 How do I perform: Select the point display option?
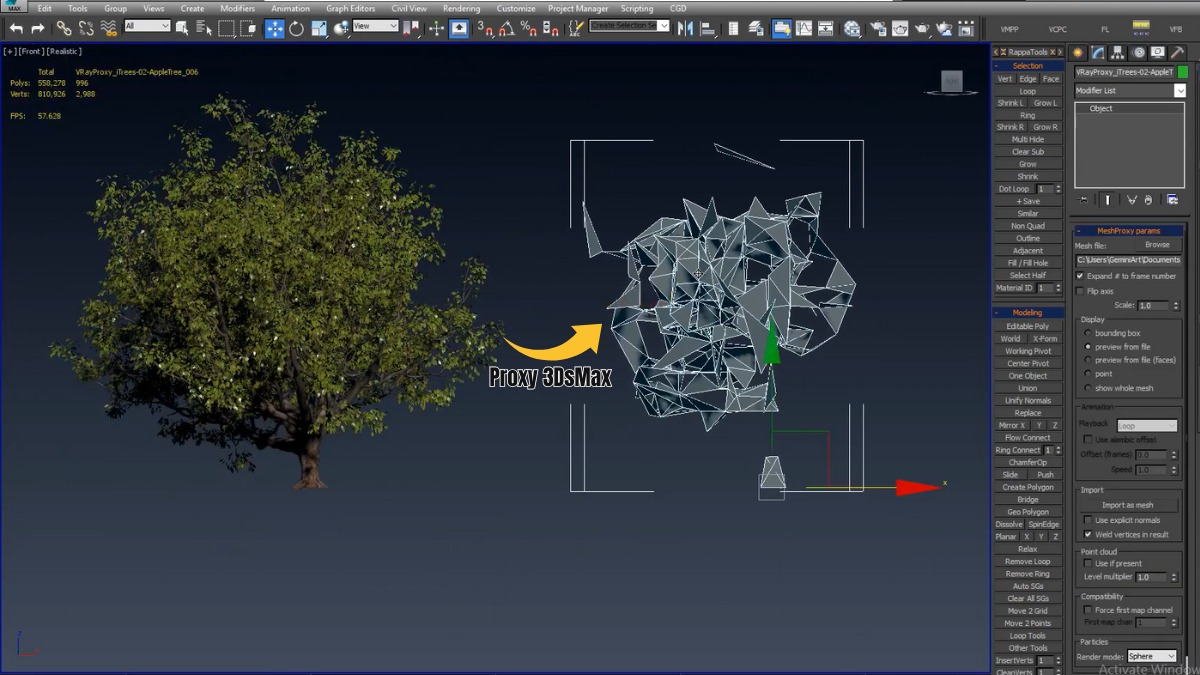1088,374
